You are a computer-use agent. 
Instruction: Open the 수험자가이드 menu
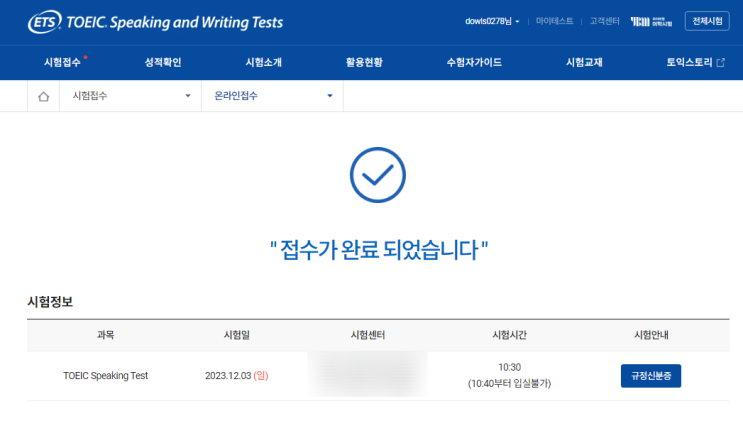[x=474, y=63]
